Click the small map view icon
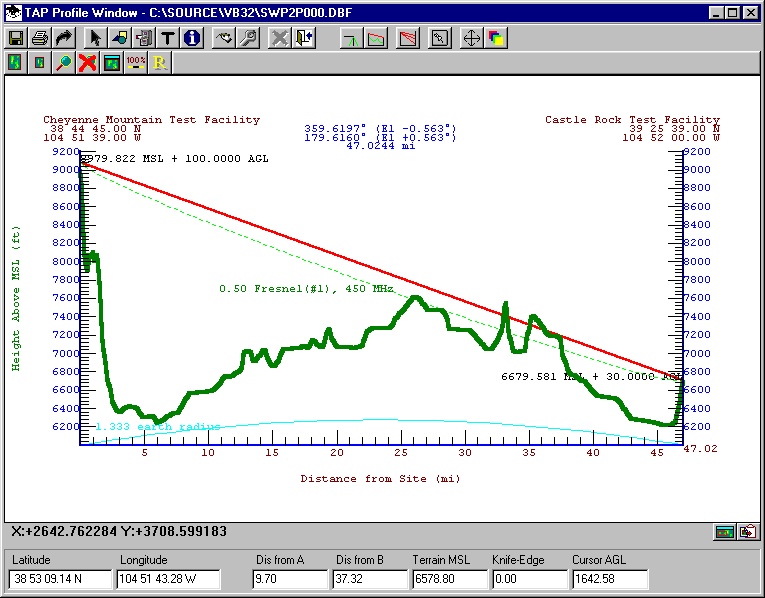 (40, 62)
